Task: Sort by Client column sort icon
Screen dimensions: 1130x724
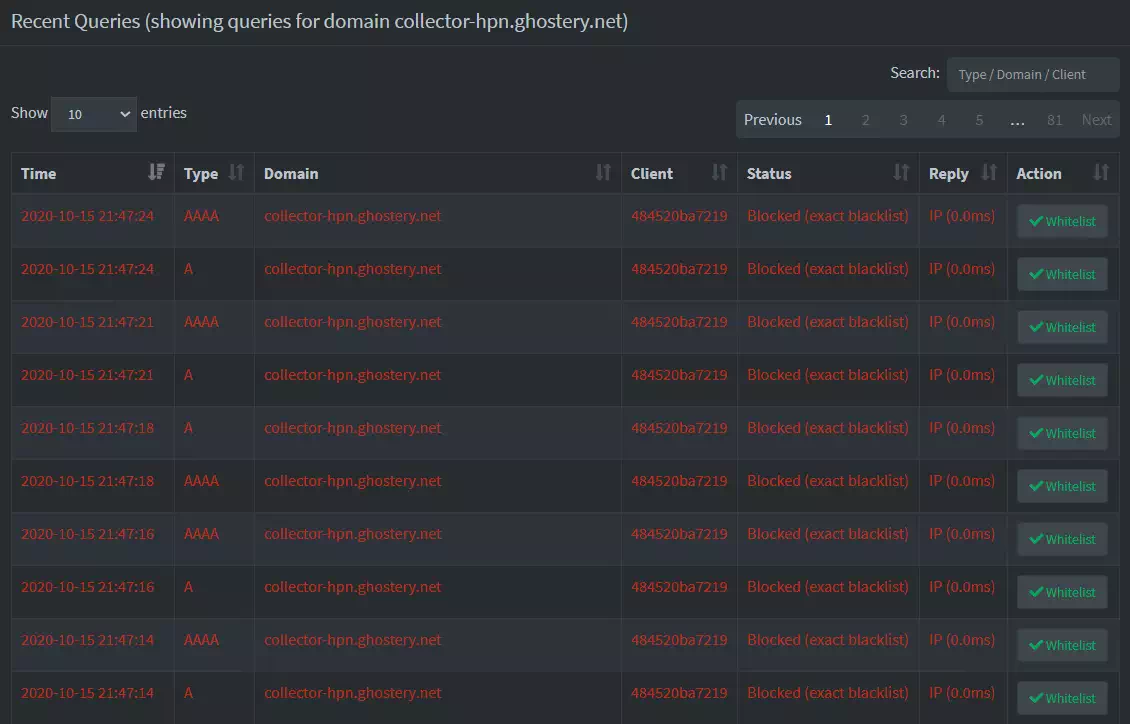Action: tap(719, 172)
